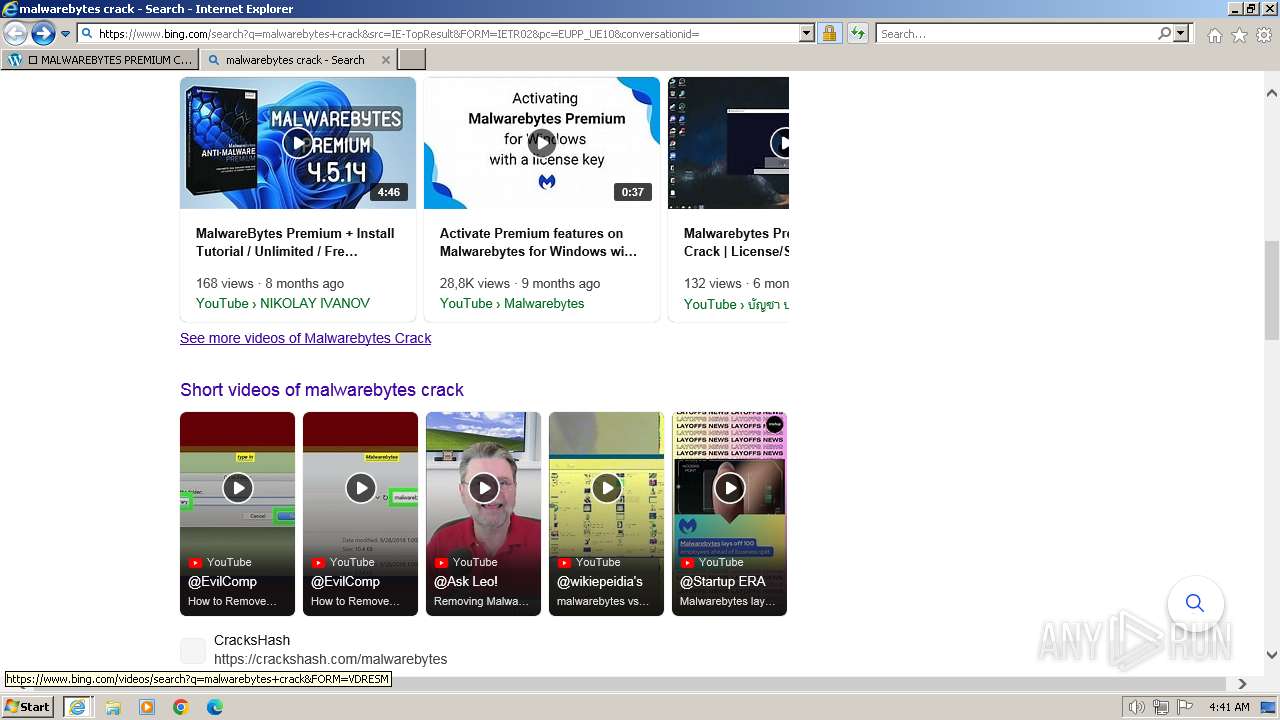Open 'MalwareBytes Premium + Install Tutorial' title
The width and height of the screenshot is (1280, 720).
pos(295,242)
